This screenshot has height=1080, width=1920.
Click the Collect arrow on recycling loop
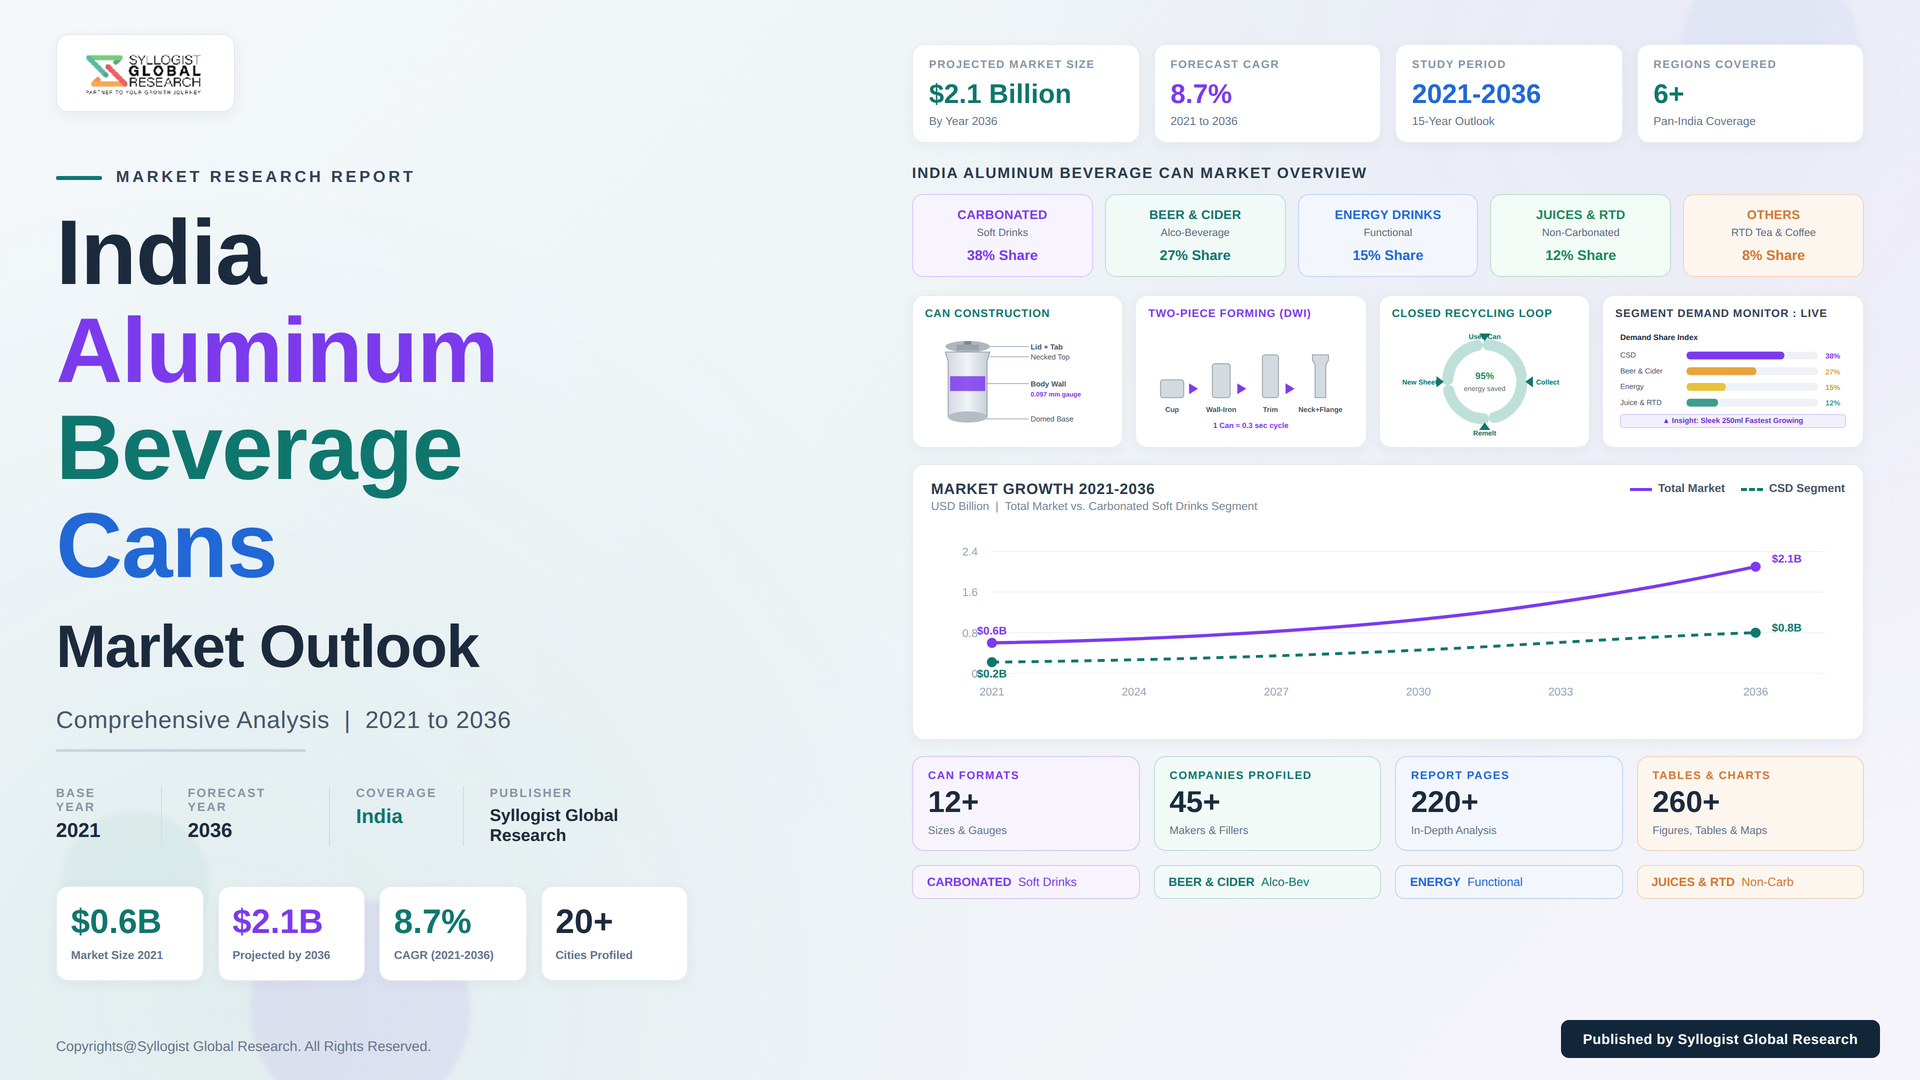(x=1530, y=382)
